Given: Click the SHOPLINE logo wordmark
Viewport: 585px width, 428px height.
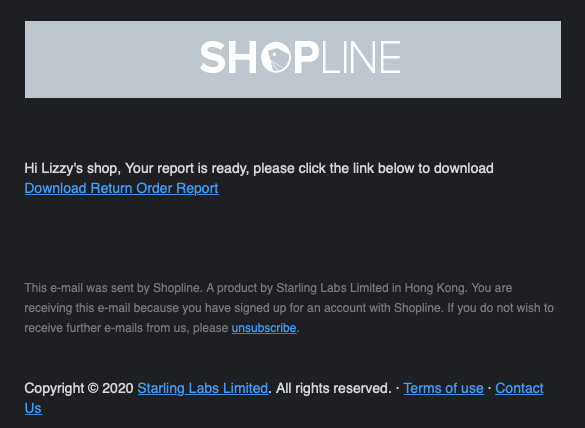Looking at the screenshot, I should [x=300, y=57].
